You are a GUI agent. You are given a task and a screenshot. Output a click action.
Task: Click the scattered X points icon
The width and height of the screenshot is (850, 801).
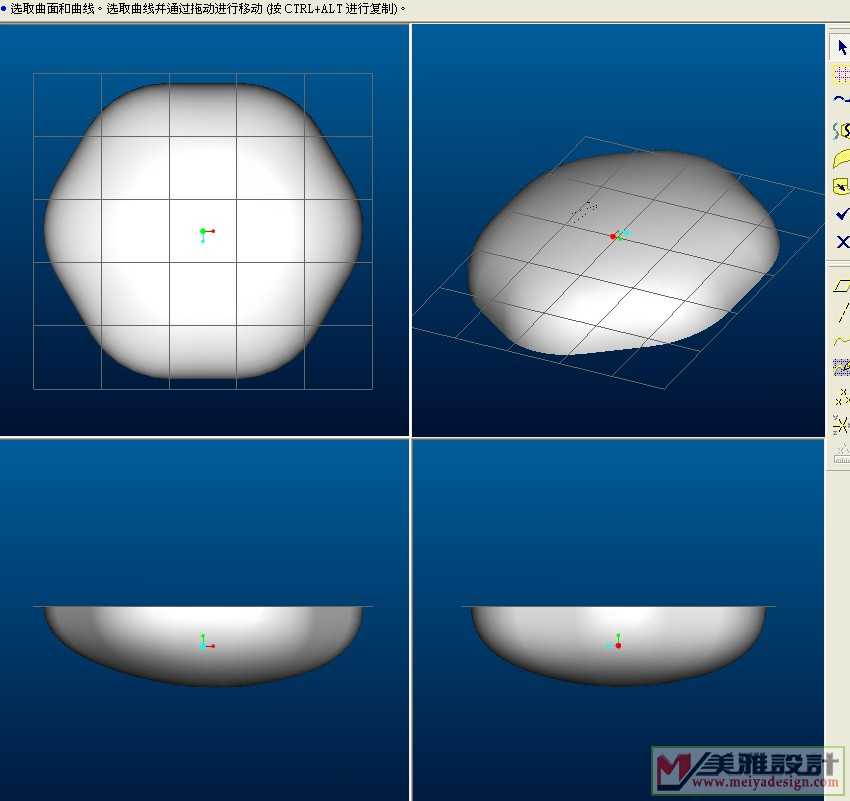(x=842, y=397)
